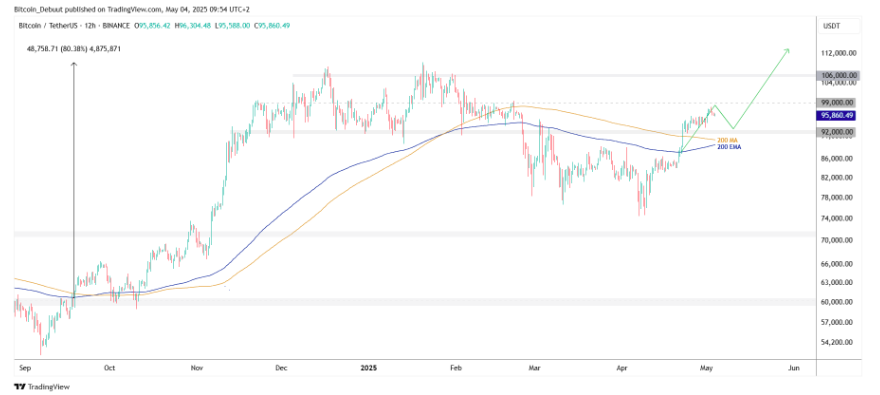This screenshot has width=880, height=395.
Task: Click the 2025 marker on time axis
Action: pos(369,368)
